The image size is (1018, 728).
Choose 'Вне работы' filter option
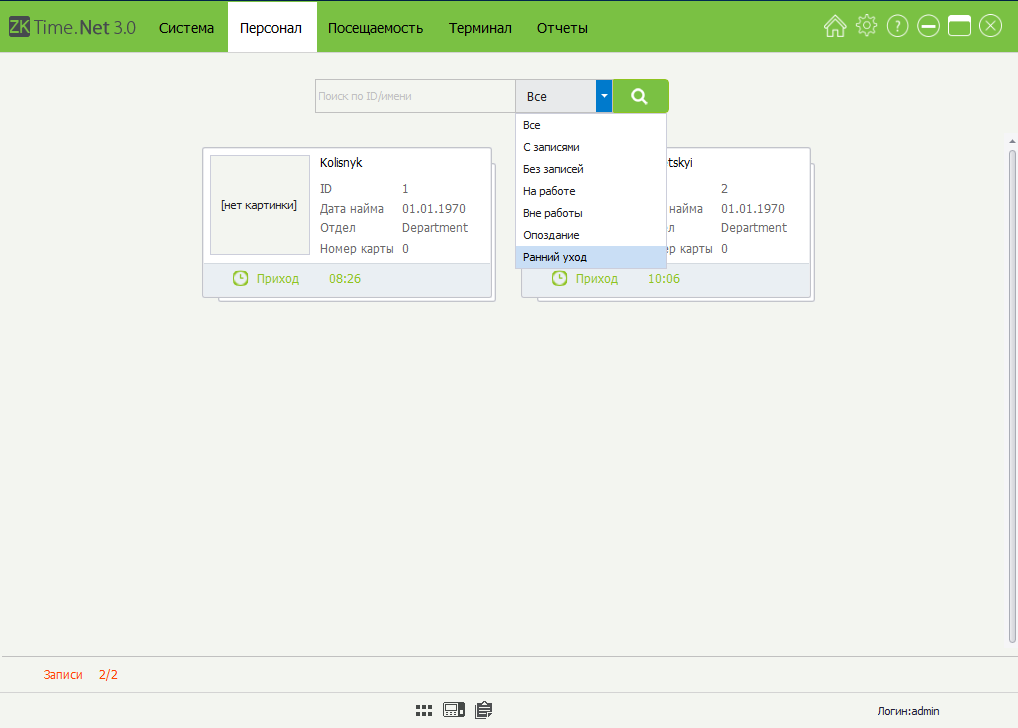[591, 214]
